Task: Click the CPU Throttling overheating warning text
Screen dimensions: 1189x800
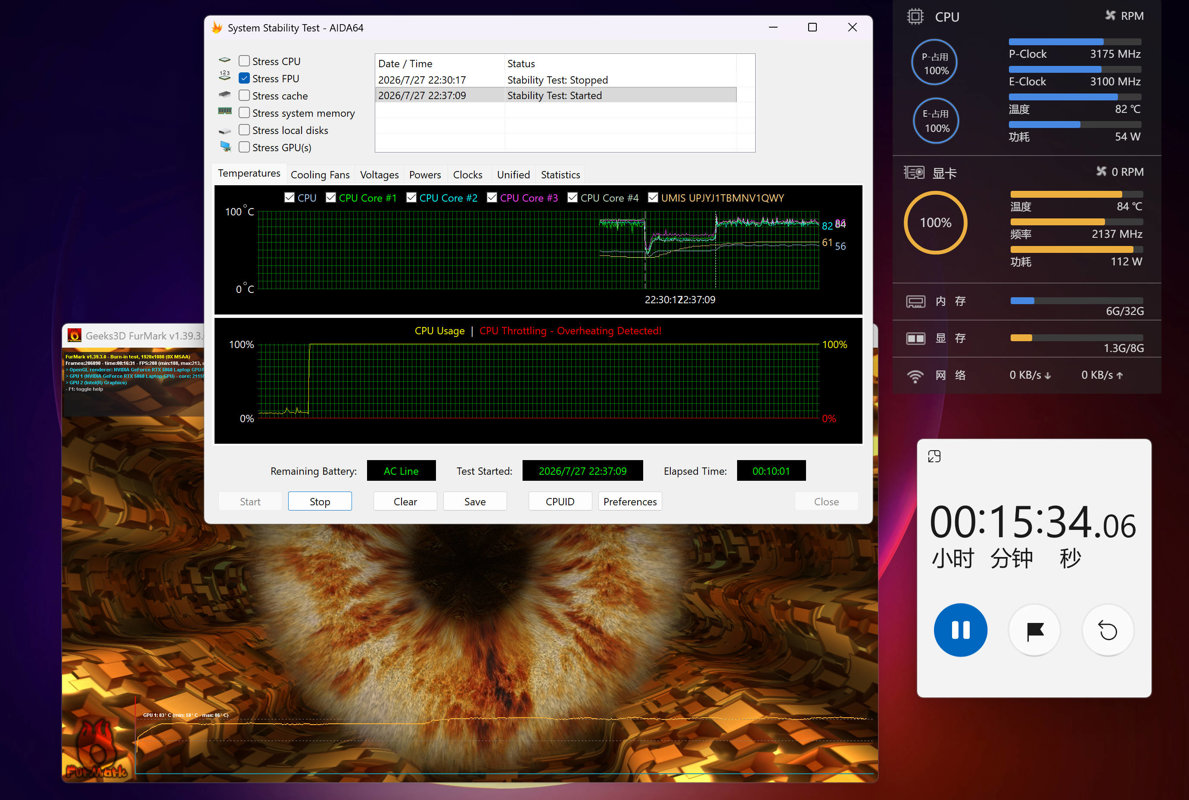Action: point(570,331)
